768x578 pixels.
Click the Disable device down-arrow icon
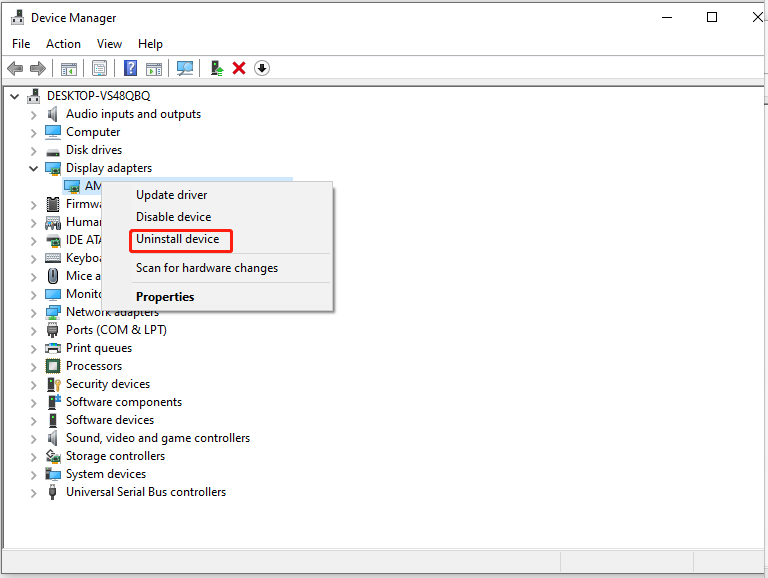(x=262, y=68)
